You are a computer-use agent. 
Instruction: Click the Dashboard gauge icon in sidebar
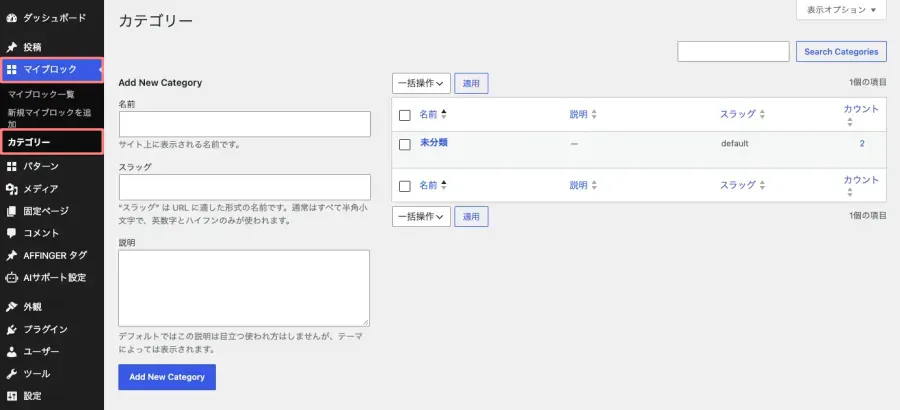tap(11, 18)
